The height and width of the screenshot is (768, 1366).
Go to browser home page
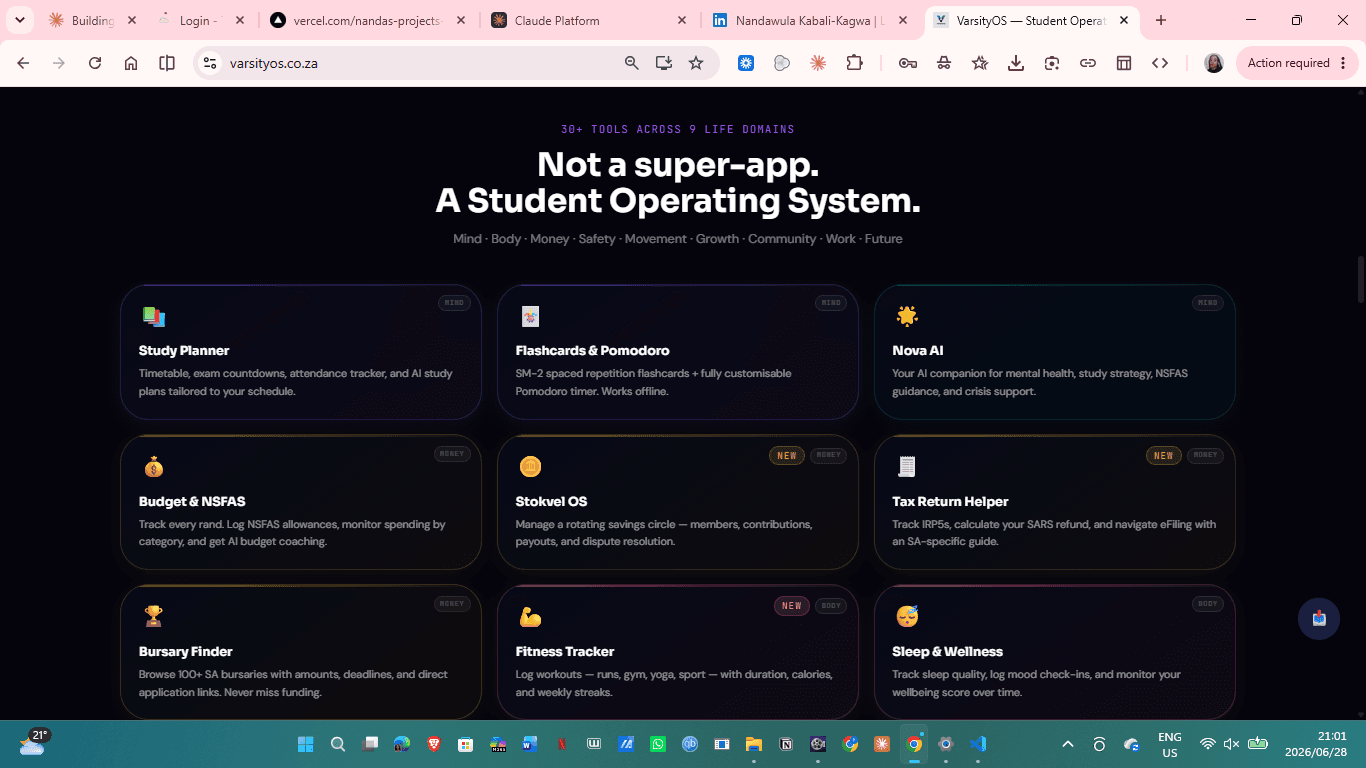tap(131, 63)
